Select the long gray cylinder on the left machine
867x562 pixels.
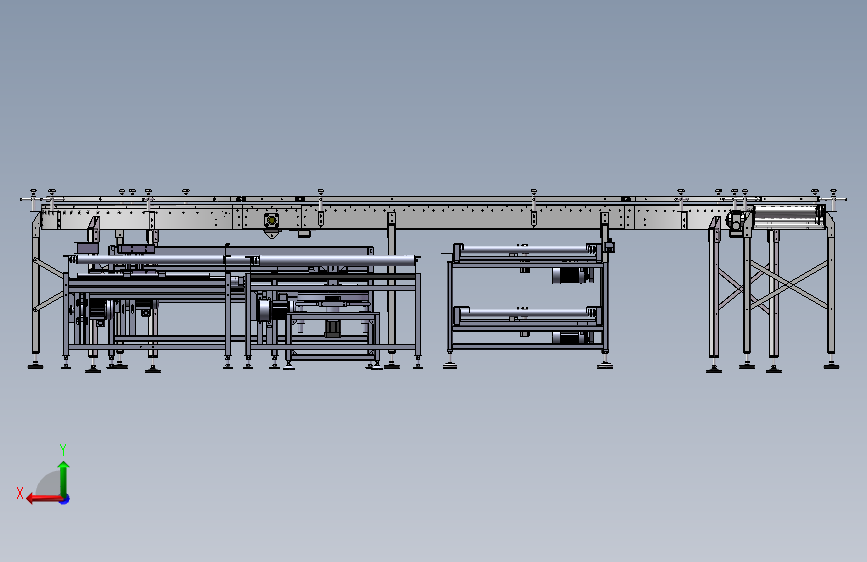(244, 260)
